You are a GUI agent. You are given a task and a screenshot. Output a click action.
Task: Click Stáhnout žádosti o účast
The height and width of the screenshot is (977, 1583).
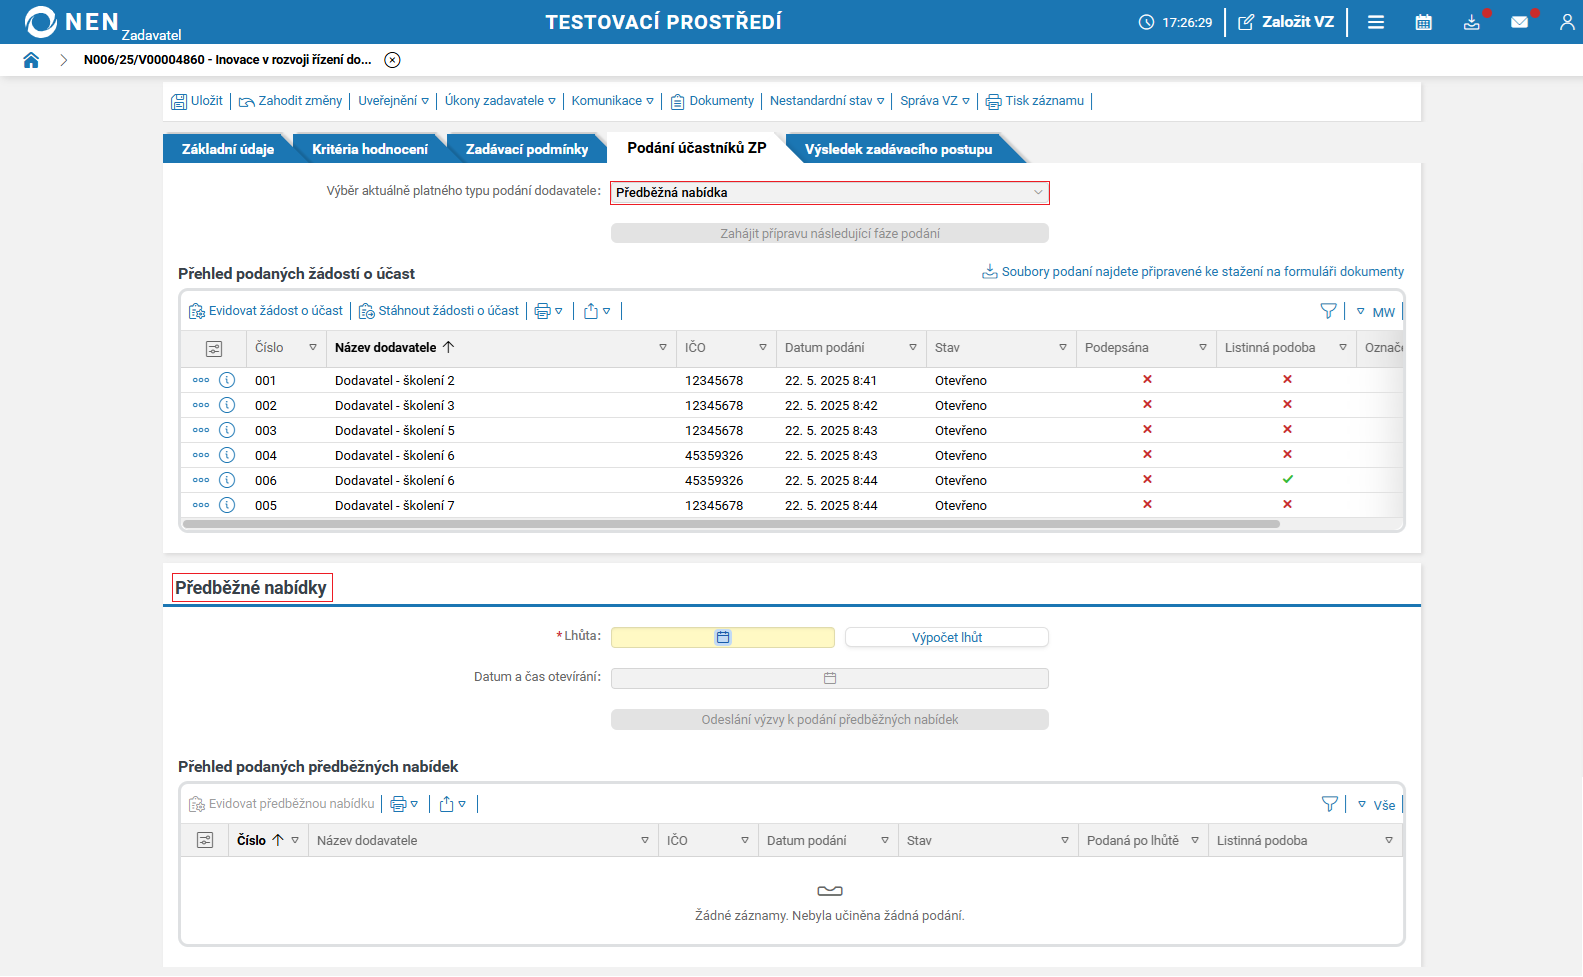pyautogui.click(x=439, y=311)
